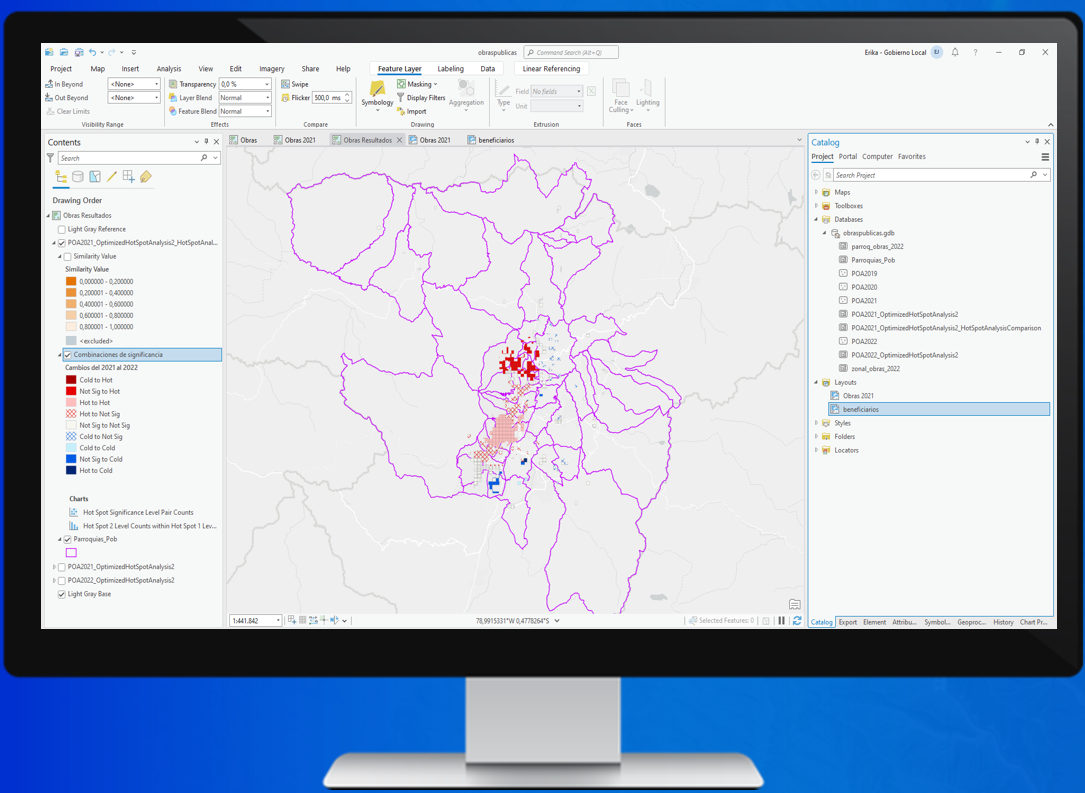Open the Transparency percentage dropdown
Screen dimensions: 1085x793
[267, 85]
